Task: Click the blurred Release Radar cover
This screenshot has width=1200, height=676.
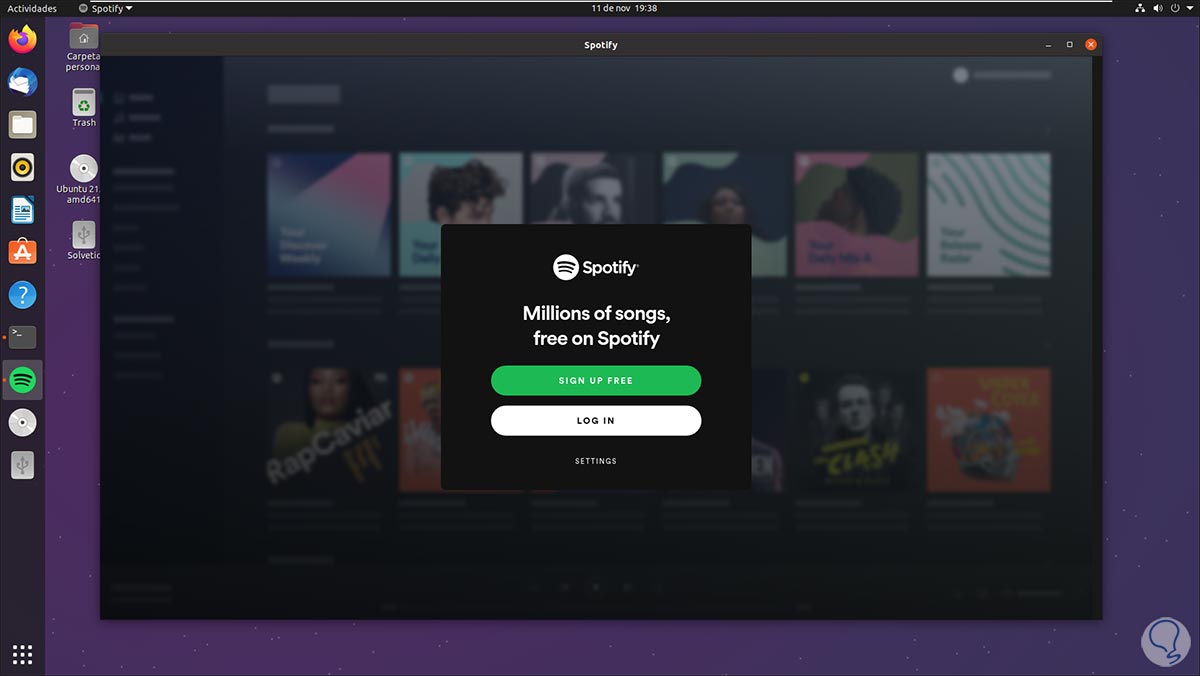Action: coord(988,214)
